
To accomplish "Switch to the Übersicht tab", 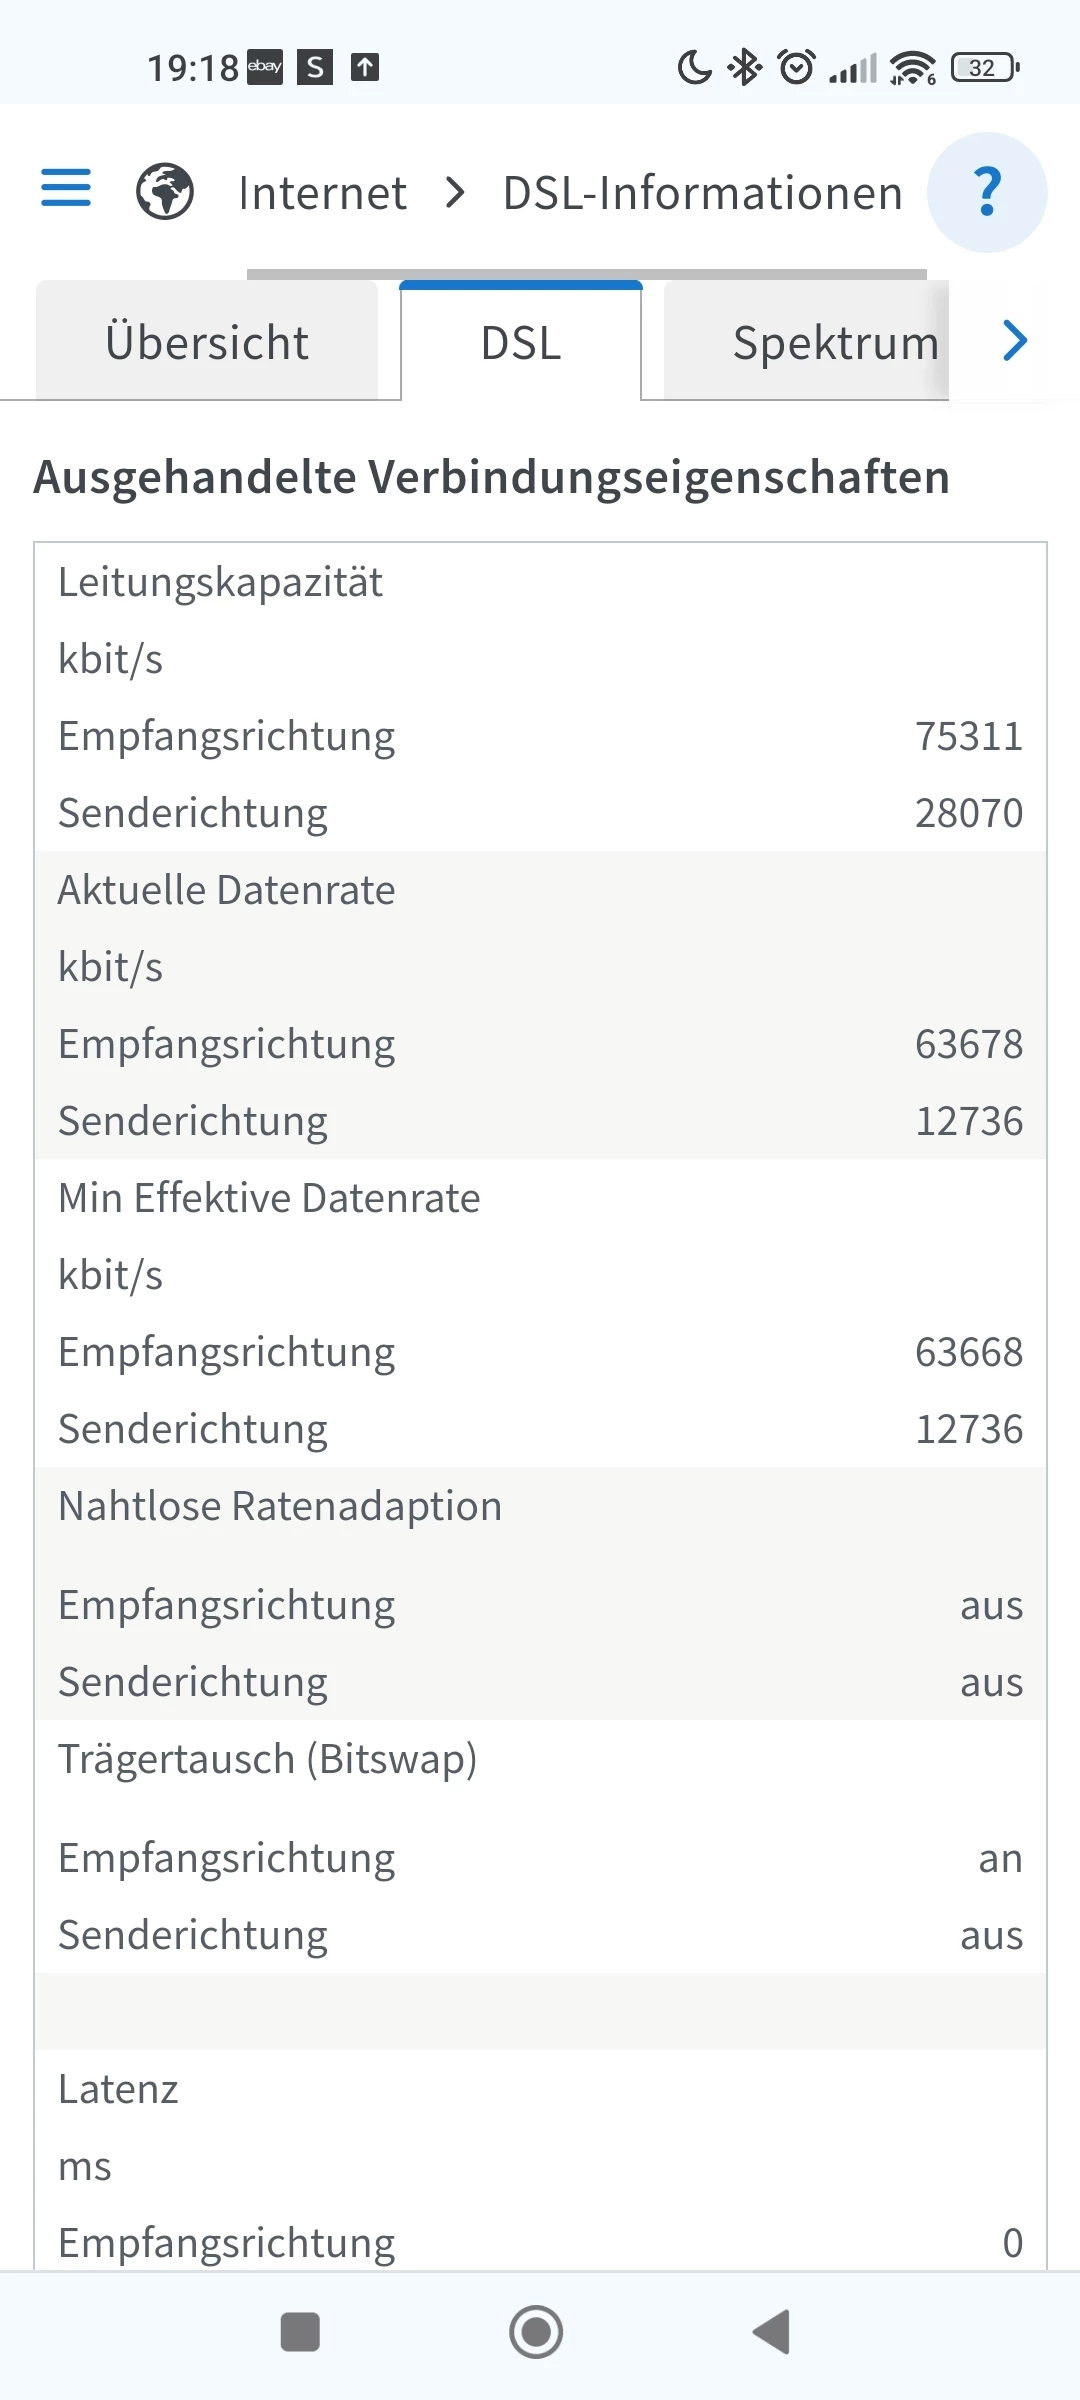I will (207, 342).
